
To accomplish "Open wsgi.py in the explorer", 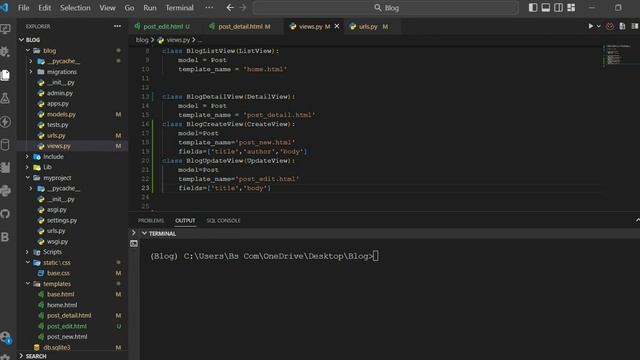I will 57,241.
